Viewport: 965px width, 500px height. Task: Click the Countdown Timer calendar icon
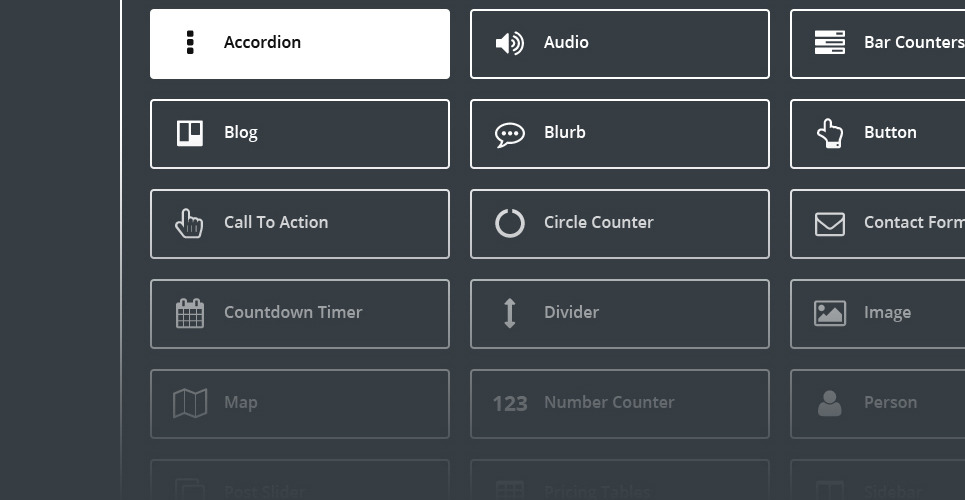pyautogui.click(x=190, y=313)
